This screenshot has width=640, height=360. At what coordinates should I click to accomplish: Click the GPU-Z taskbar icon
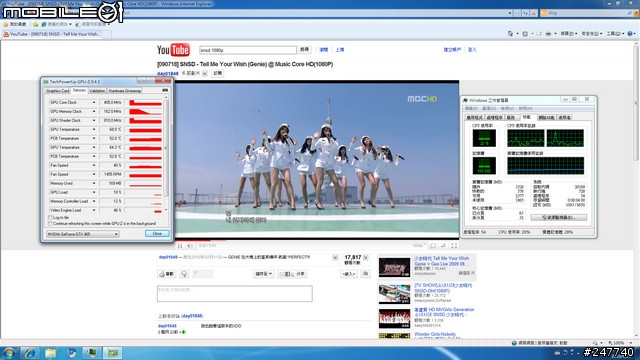pos(113,353)
